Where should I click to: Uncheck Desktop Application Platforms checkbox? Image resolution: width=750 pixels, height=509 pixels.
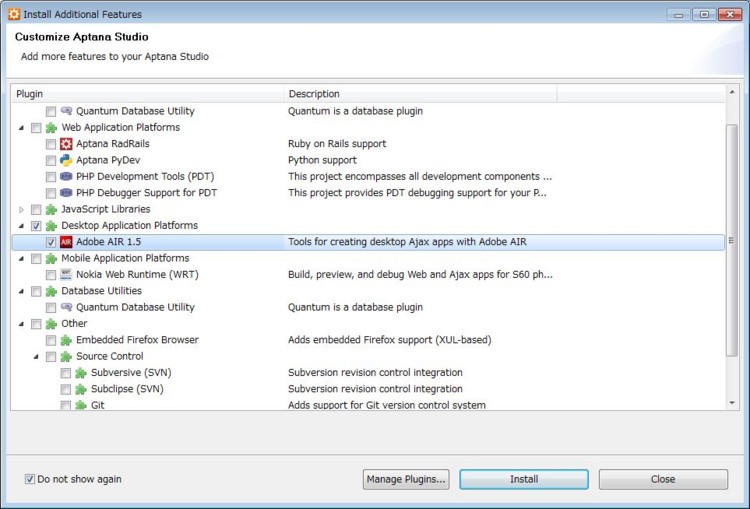click(x=36, y=226)
